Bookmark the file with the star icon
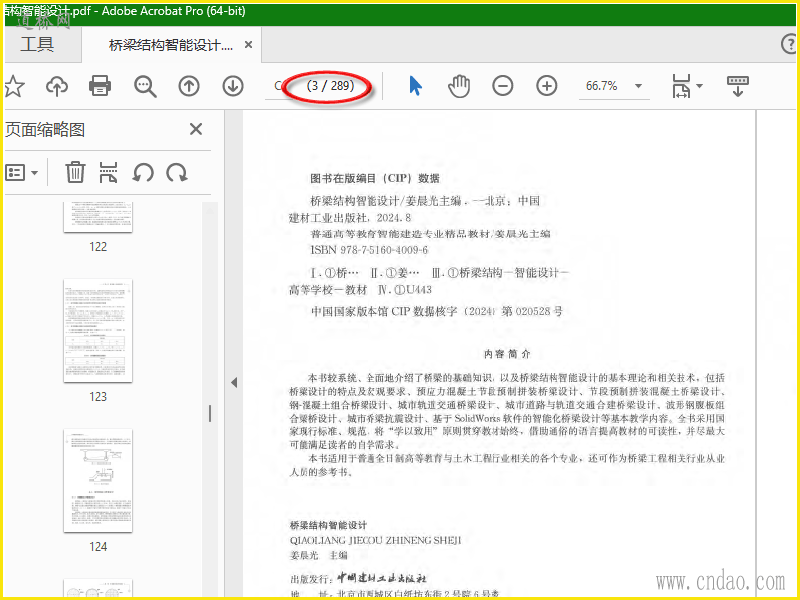Viewport: 800px width, 600px height. 14,86
